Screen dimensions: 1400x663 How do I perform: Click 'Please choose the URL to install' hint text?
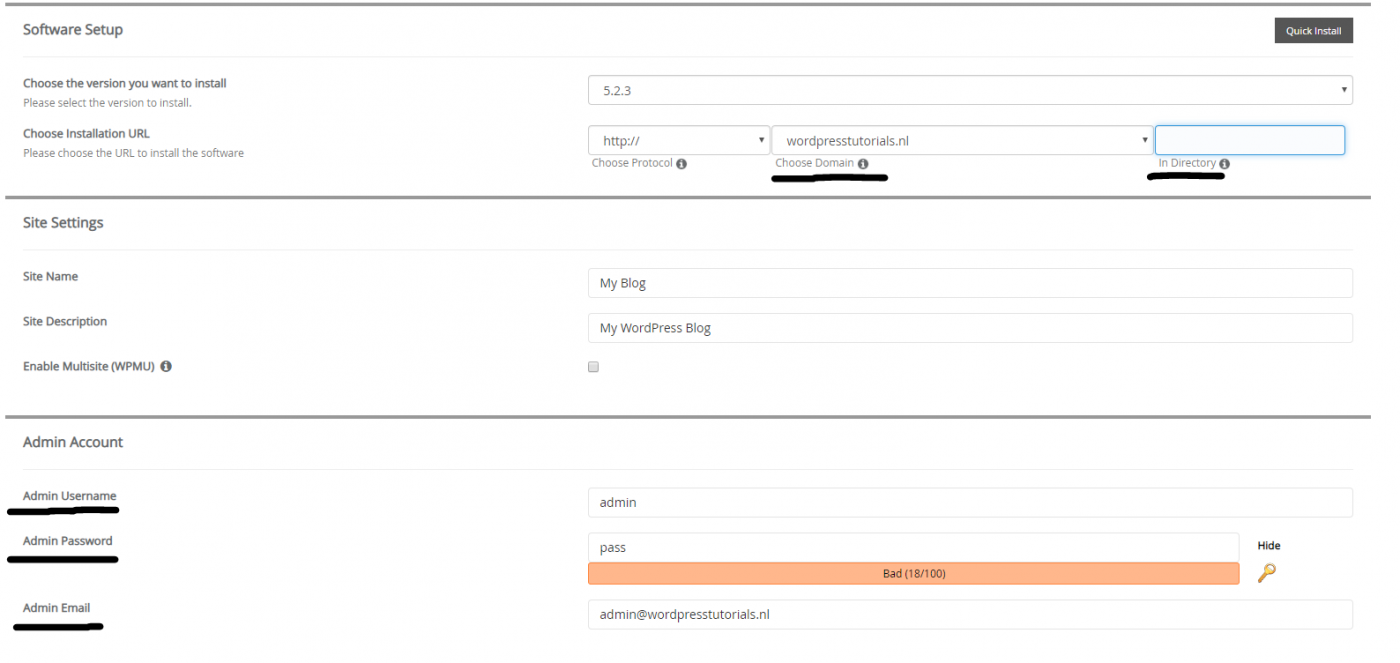(x=133, y=153)
